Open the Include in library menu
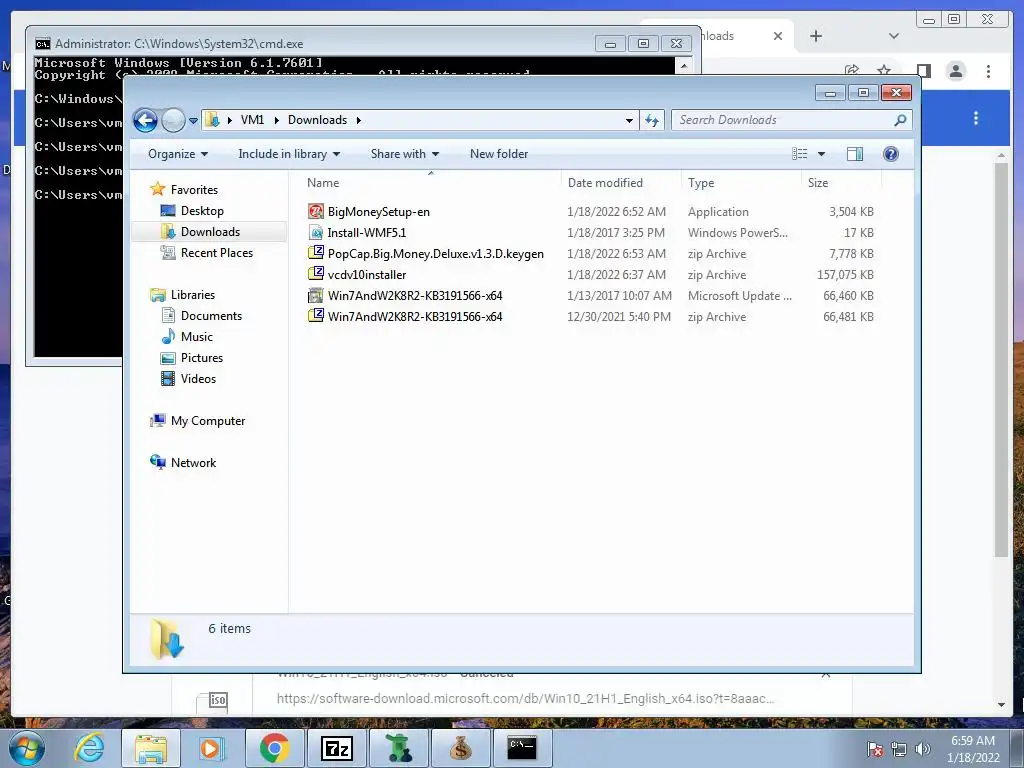Image resolution: width=1024 pixels, height=768 pixels. coord(289,154)
